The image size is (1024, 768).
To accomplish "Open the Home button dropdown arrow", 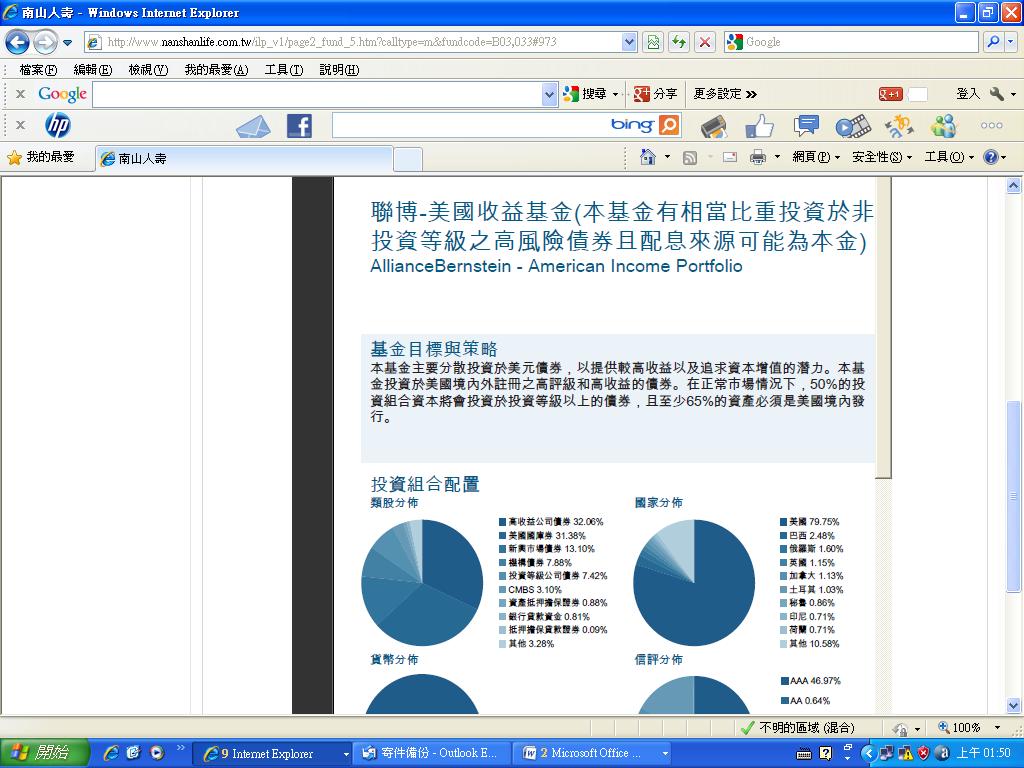I will (667, 157).
